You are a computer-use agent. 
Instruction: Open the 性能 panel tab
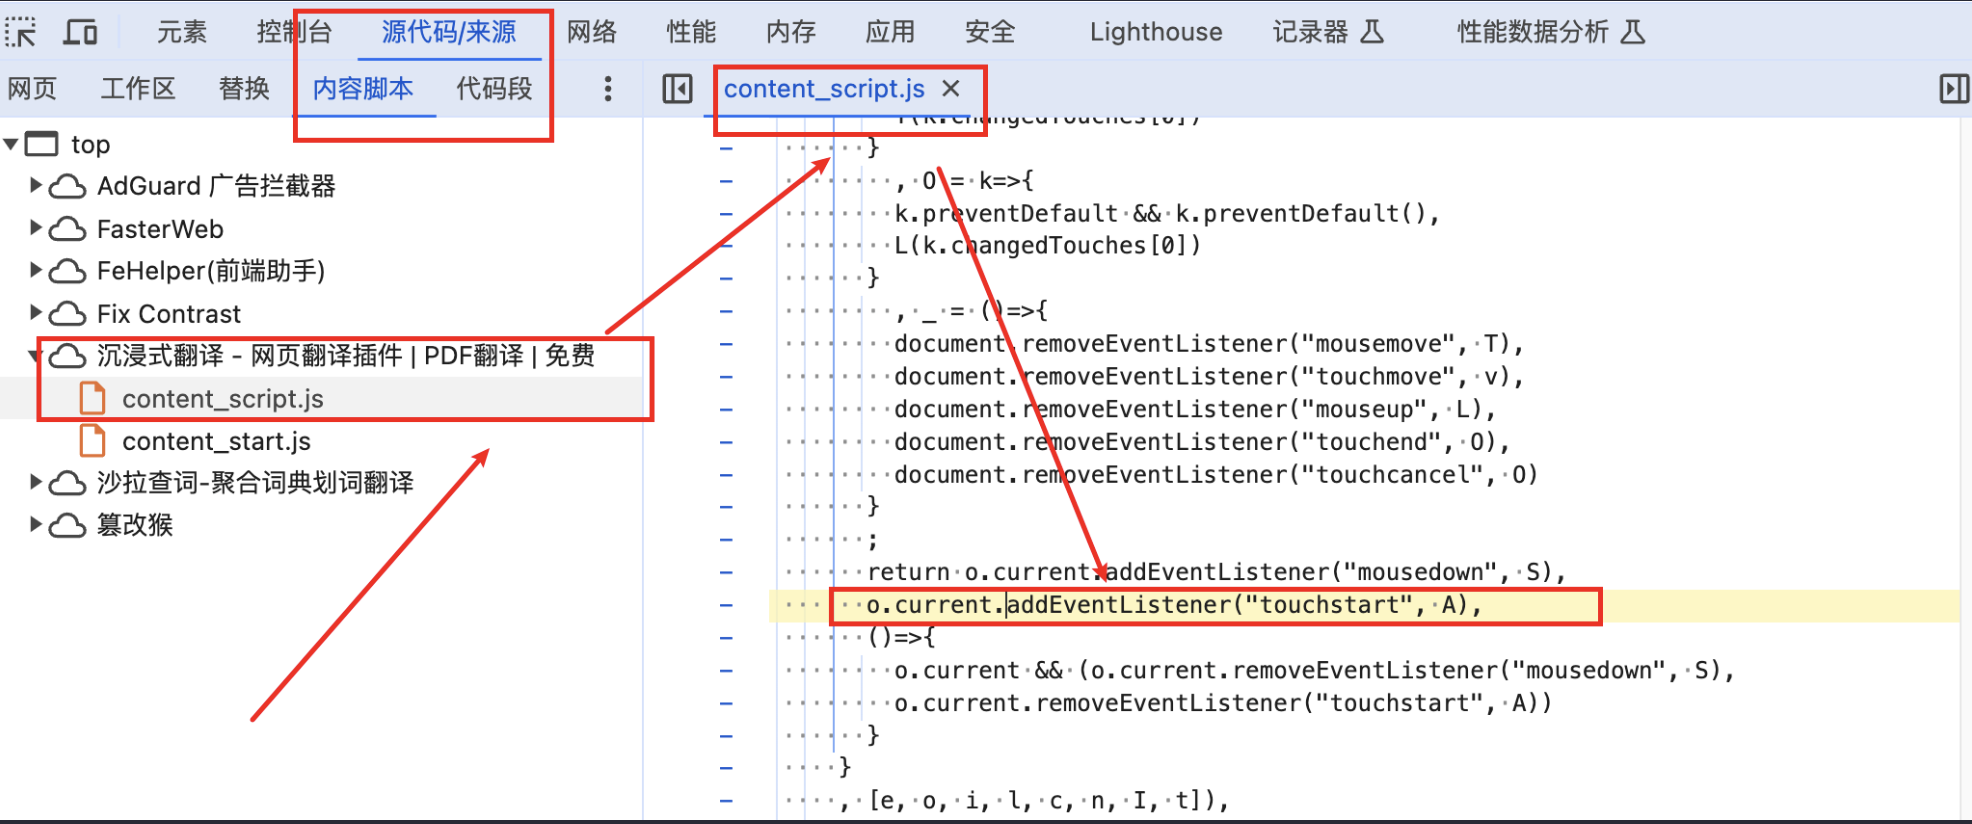[691, 32]
